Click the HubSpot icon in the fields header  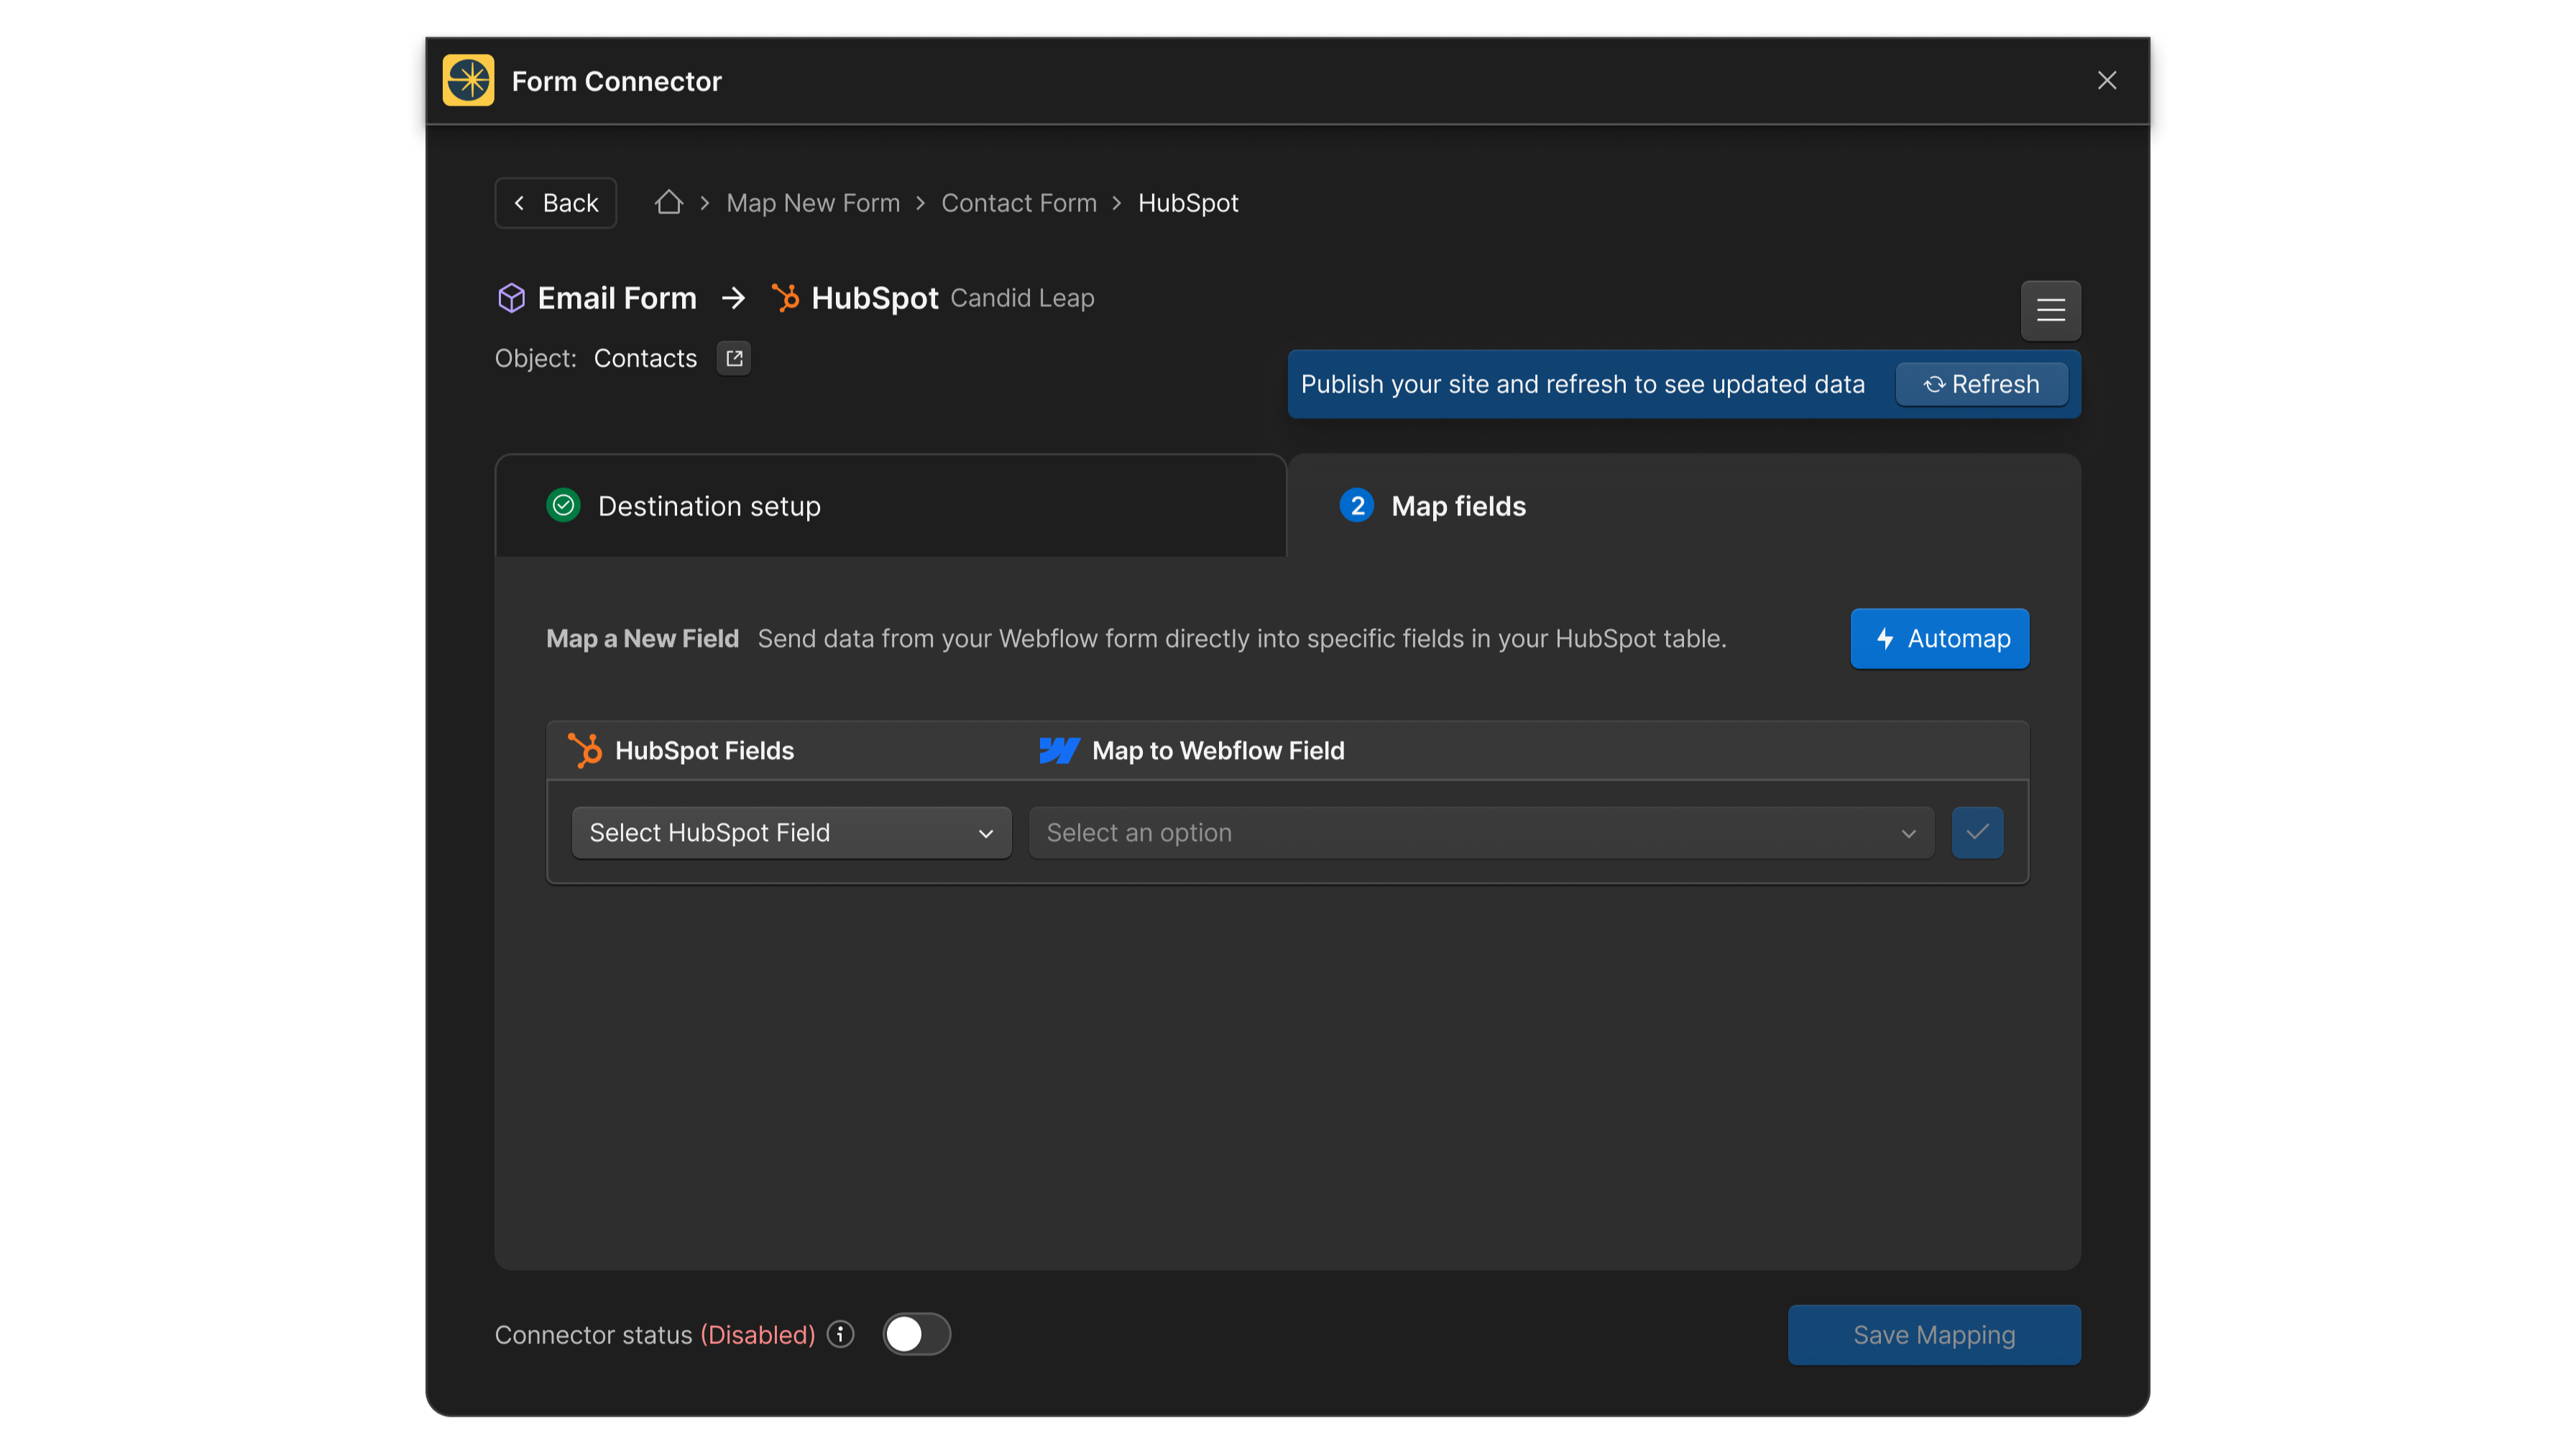tap(585, 750)
